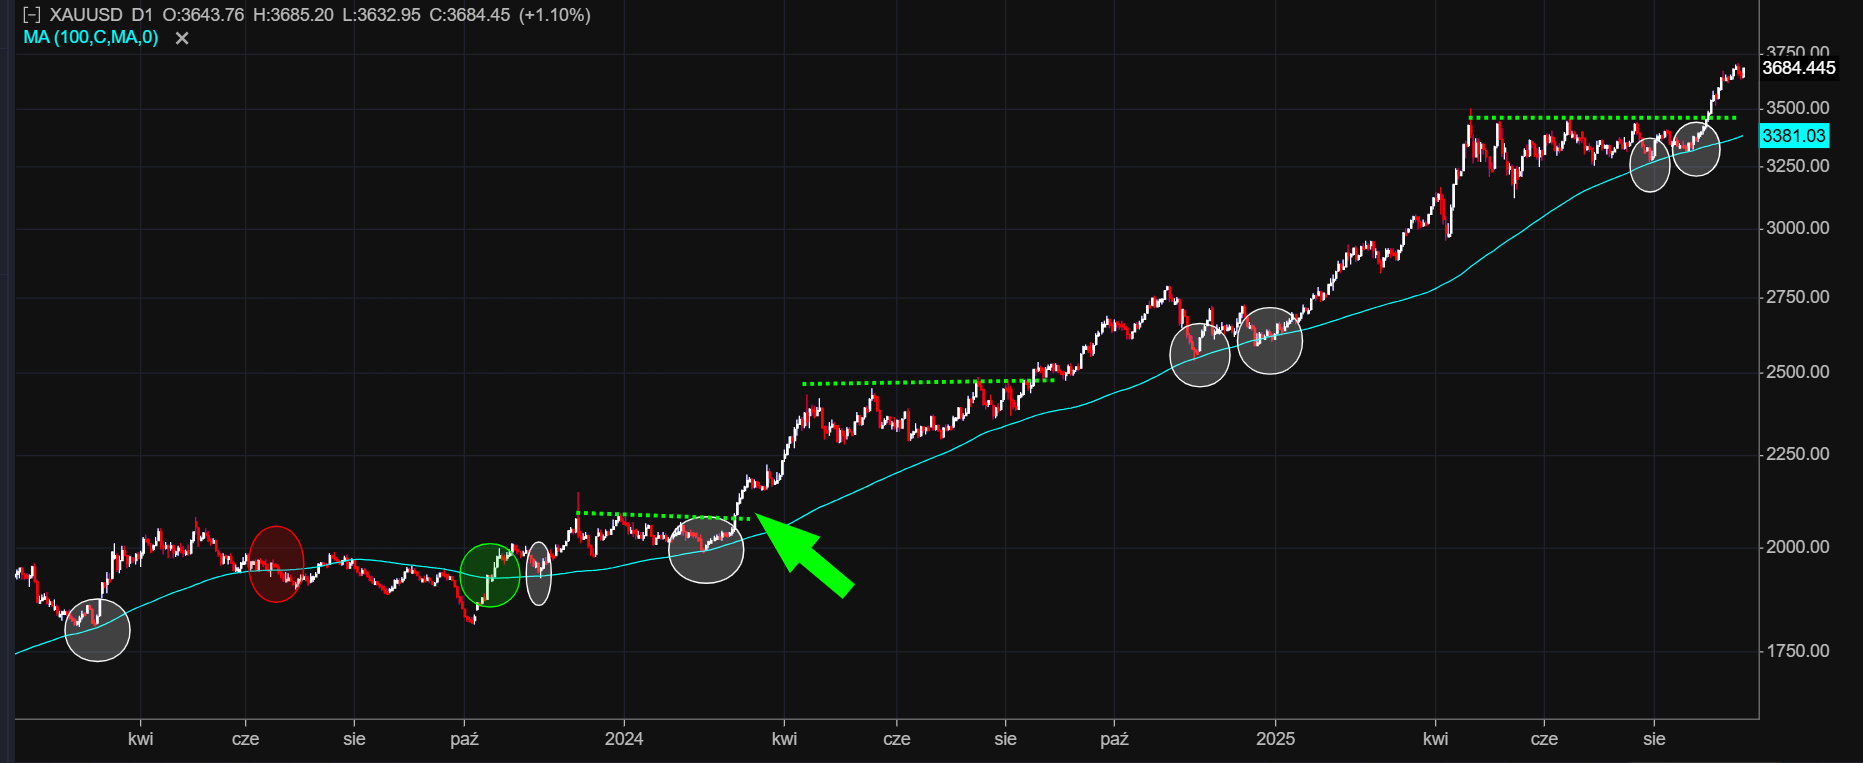
Task: Select the green ellipse marker
Action: coord(490,575)
